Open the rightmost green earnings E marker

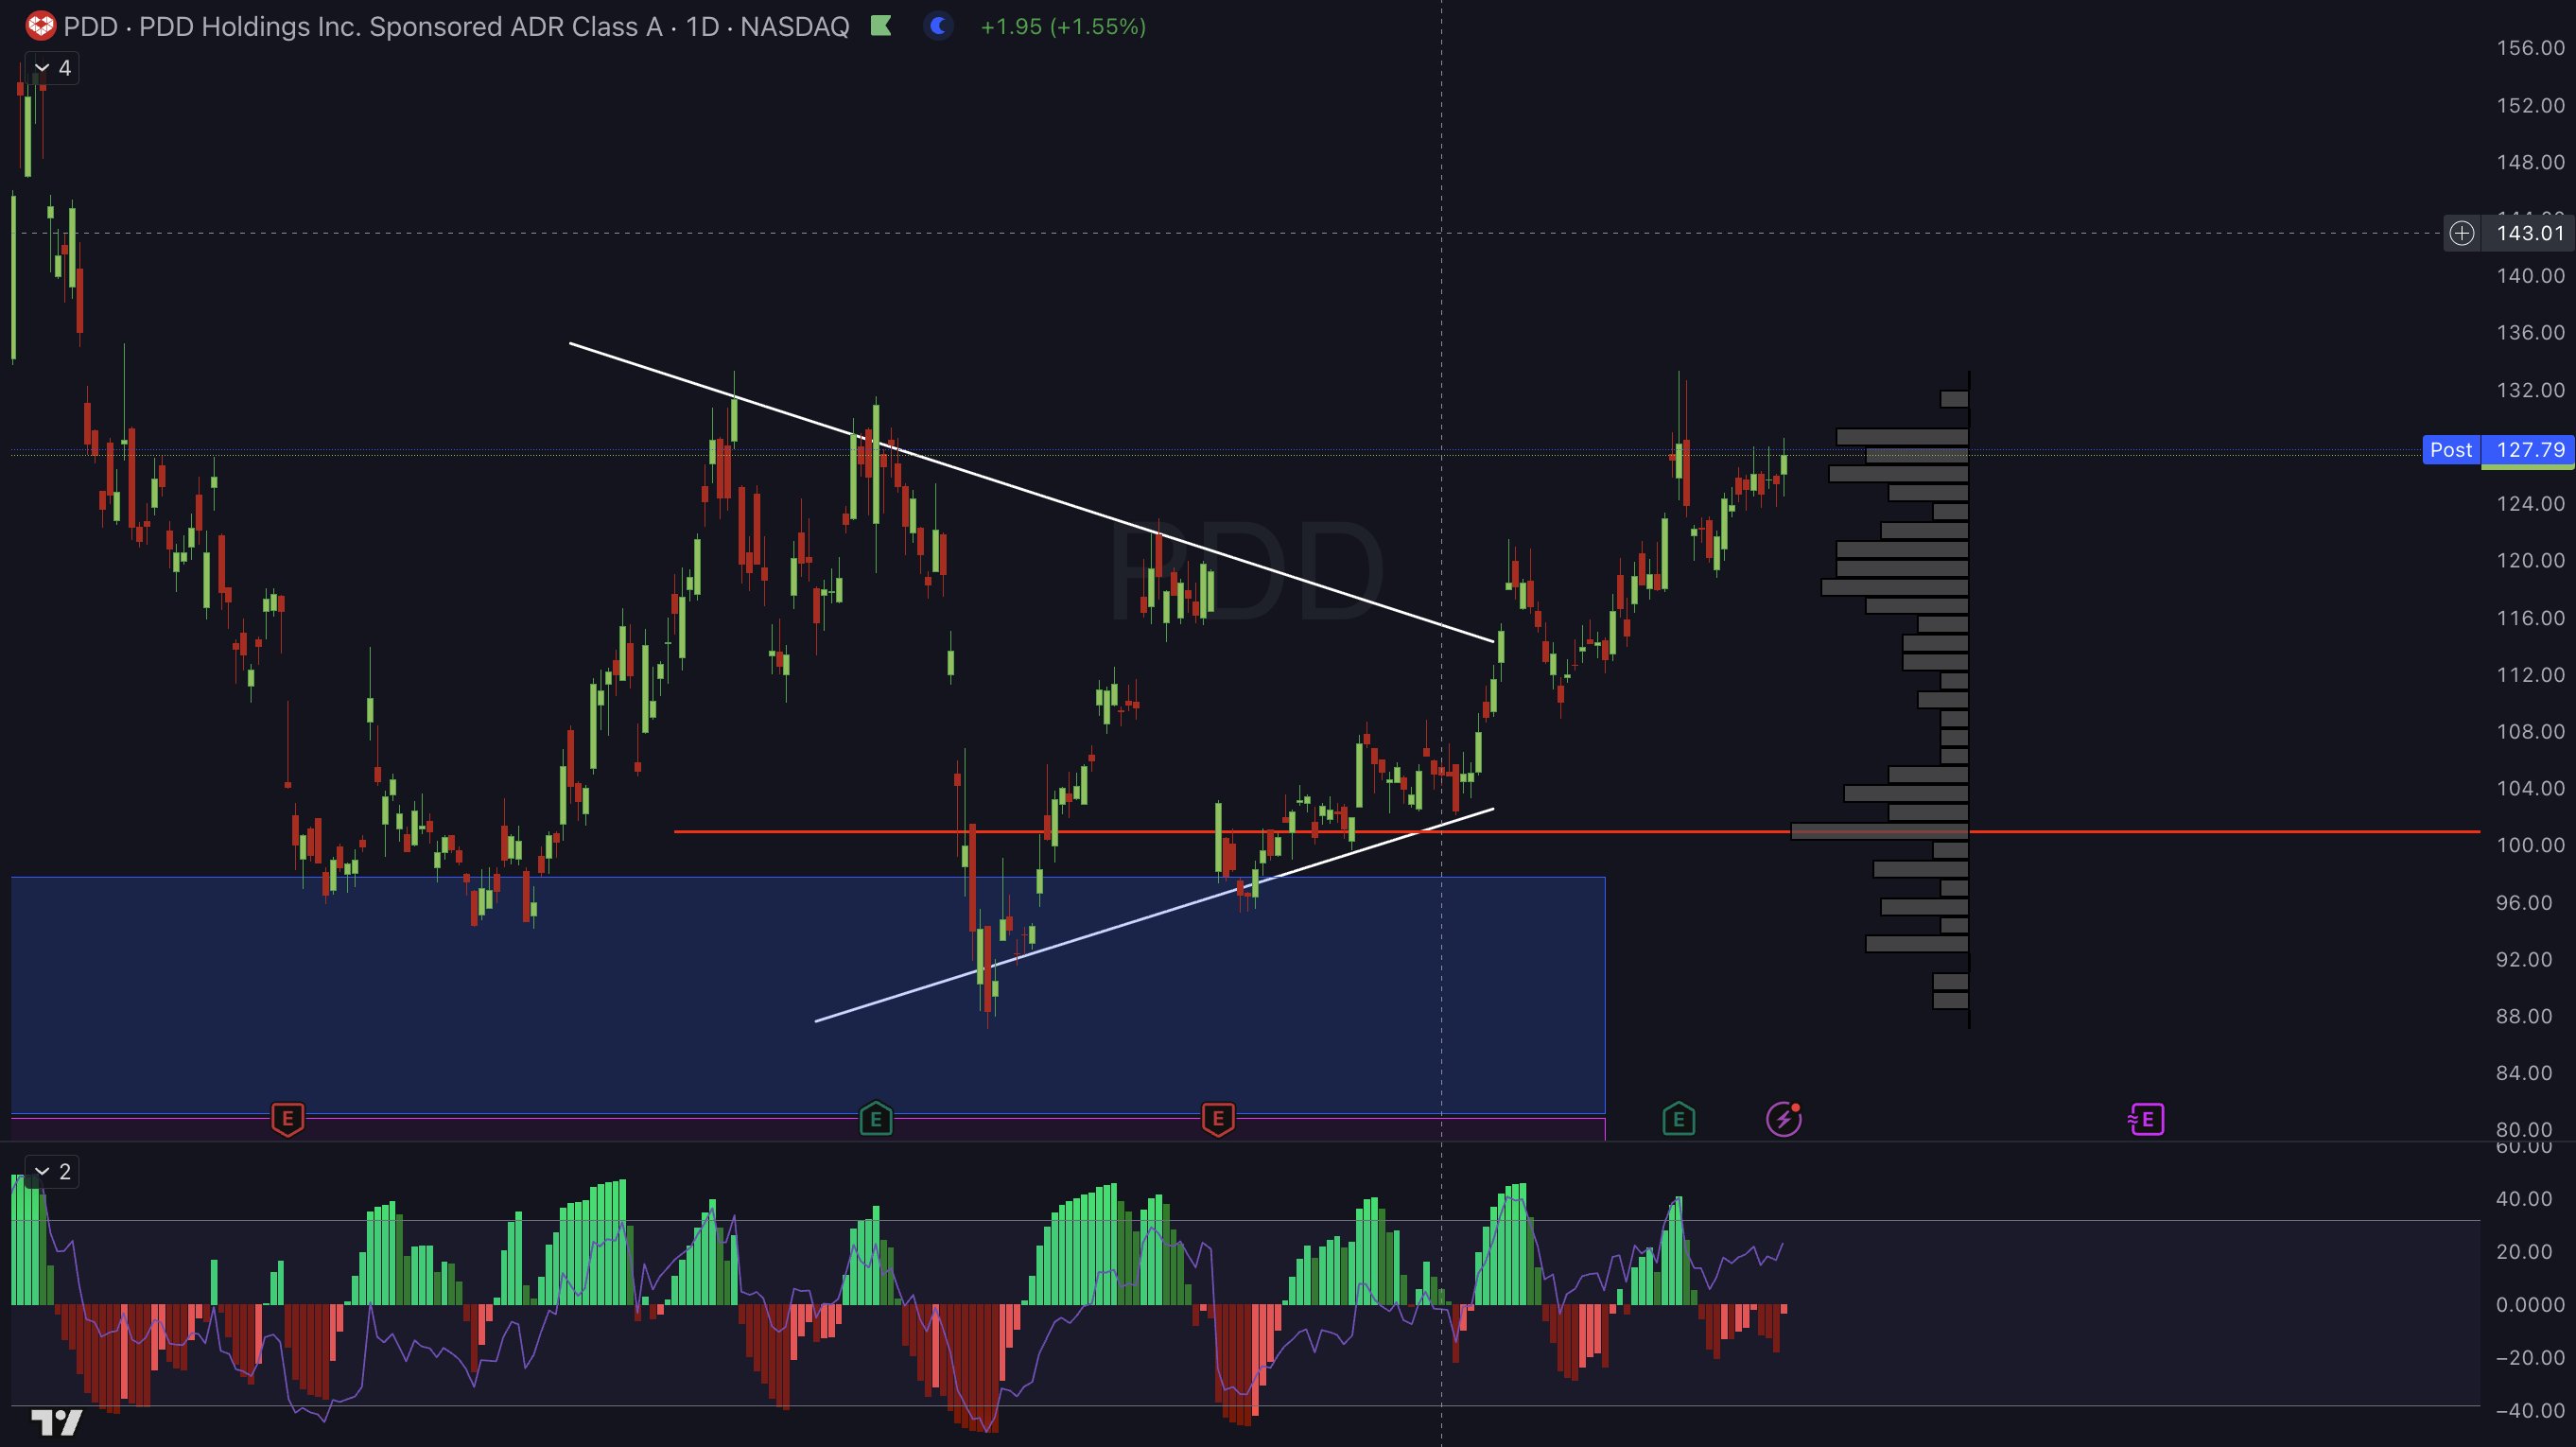tap(1679, 1119)
